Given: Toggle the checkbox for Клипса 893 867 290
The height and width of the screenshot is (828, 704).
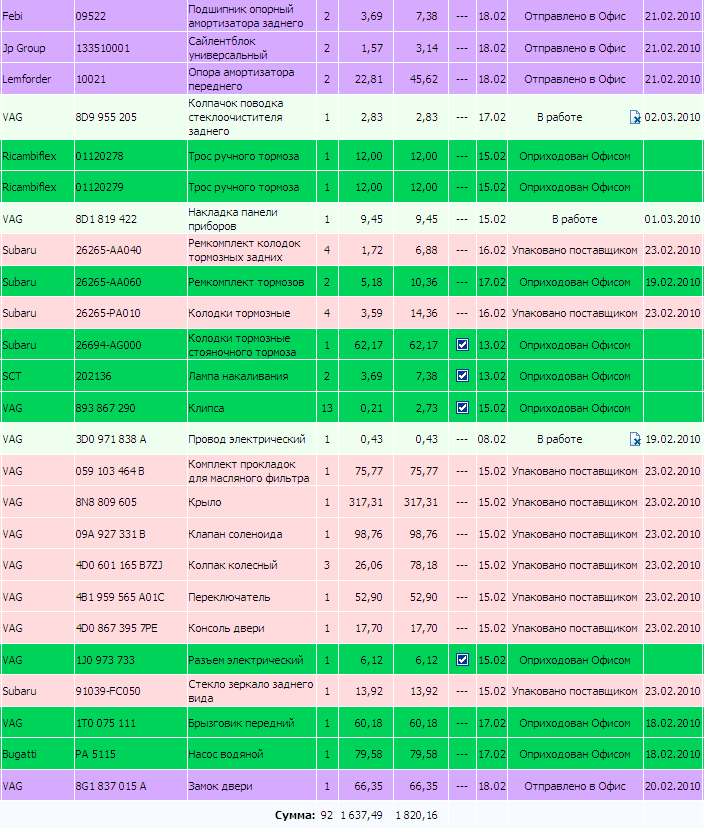Looking at the screenshot, I should [462, 408].
